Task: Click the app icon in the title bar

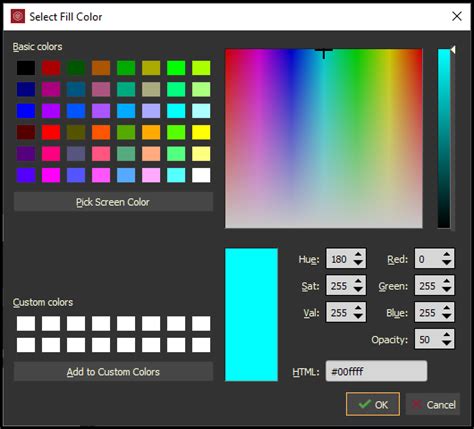Action: pos(18,16)
